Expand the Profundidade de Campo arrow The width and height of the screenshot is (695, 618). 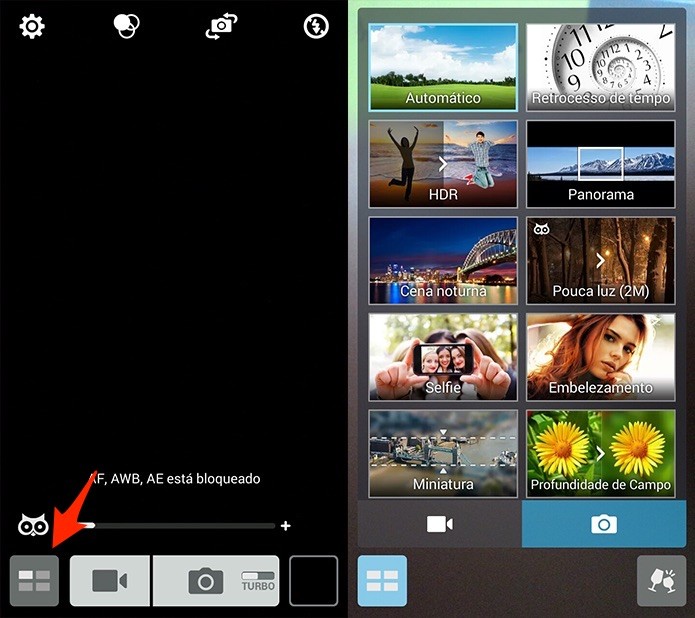tap(601, 454)
